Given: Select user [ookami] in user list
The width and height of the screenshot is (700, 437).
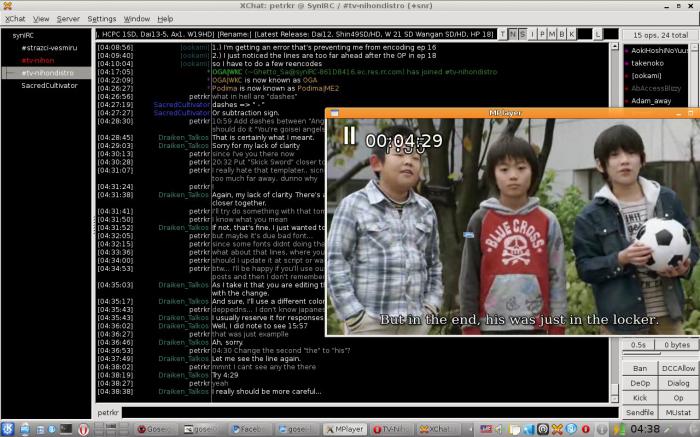Looking at the screenshot, I should 656,75.
